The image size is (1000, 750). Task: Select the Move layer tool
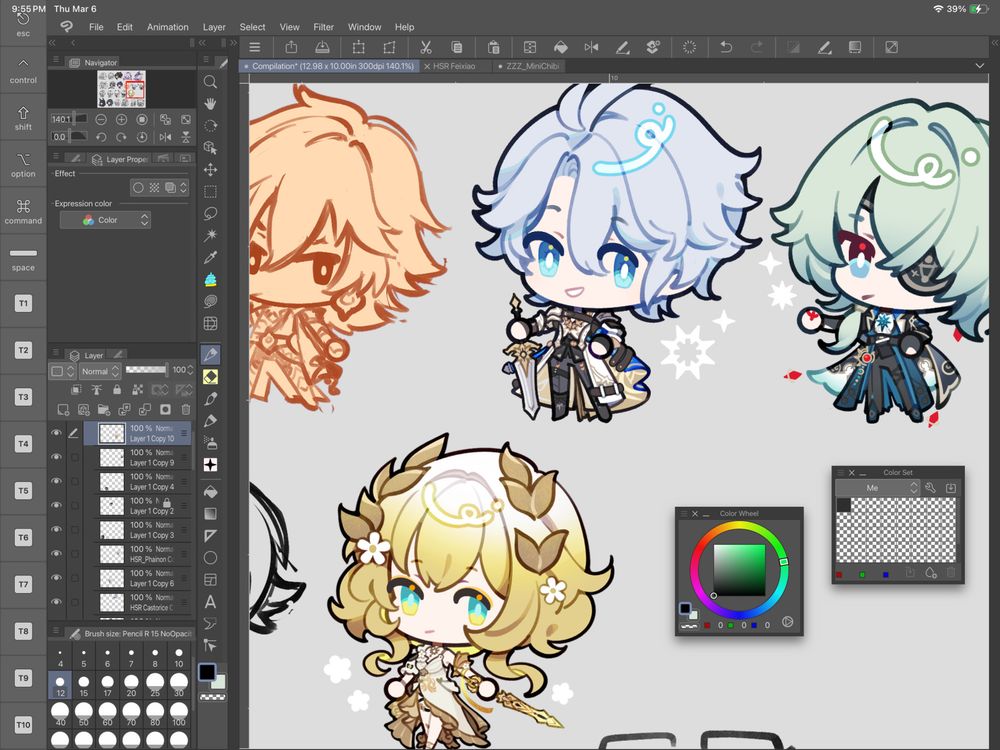(210, 170)
